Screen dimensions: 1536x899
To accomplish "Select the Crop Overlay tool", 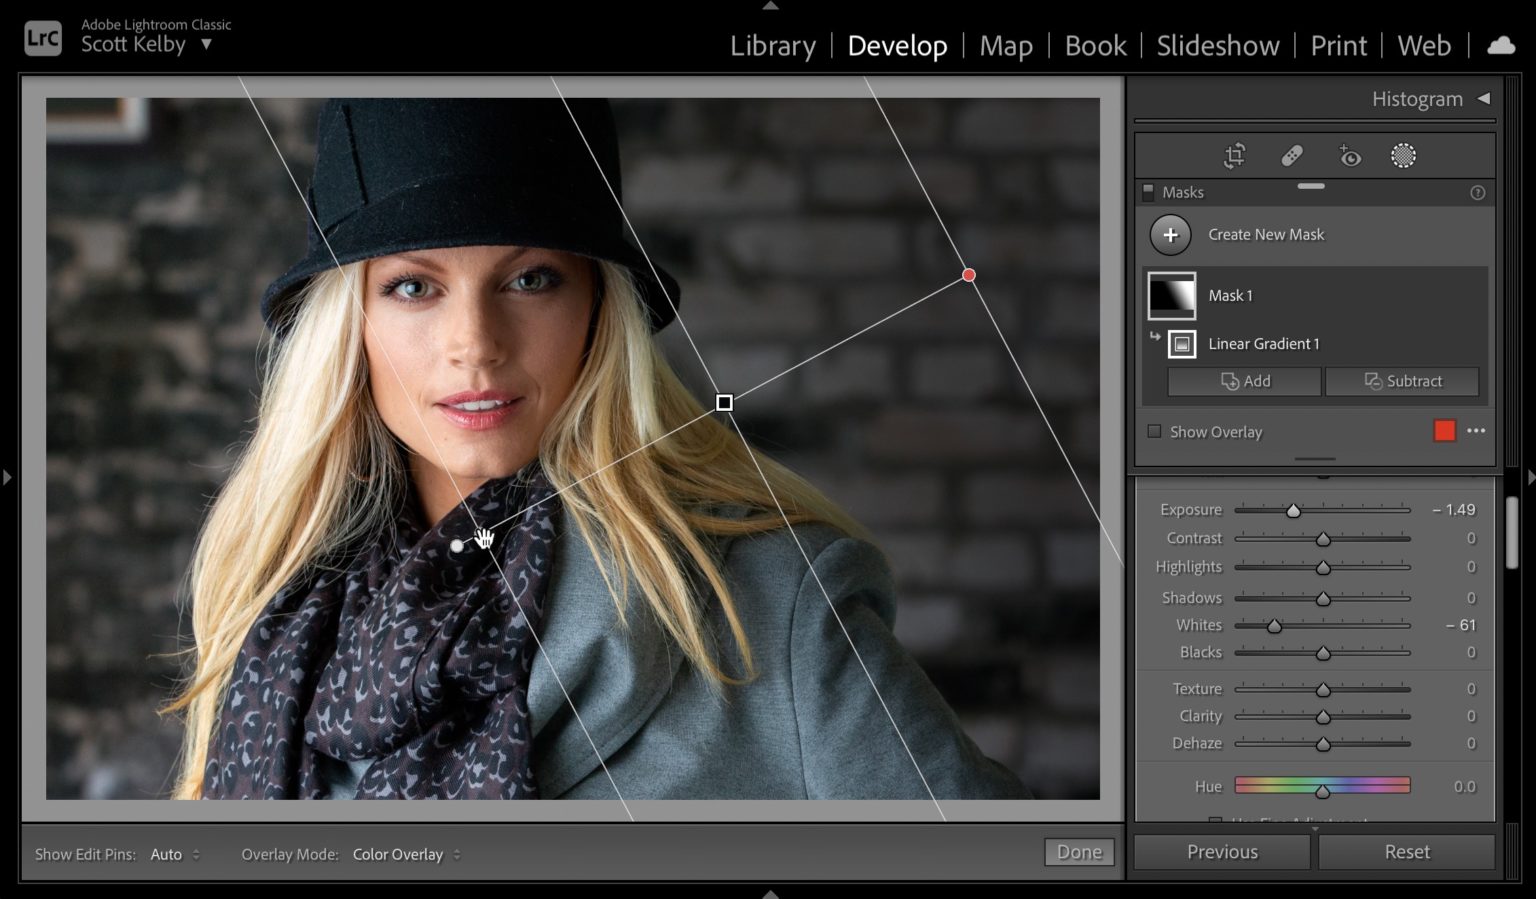I will click(1236, 156).
